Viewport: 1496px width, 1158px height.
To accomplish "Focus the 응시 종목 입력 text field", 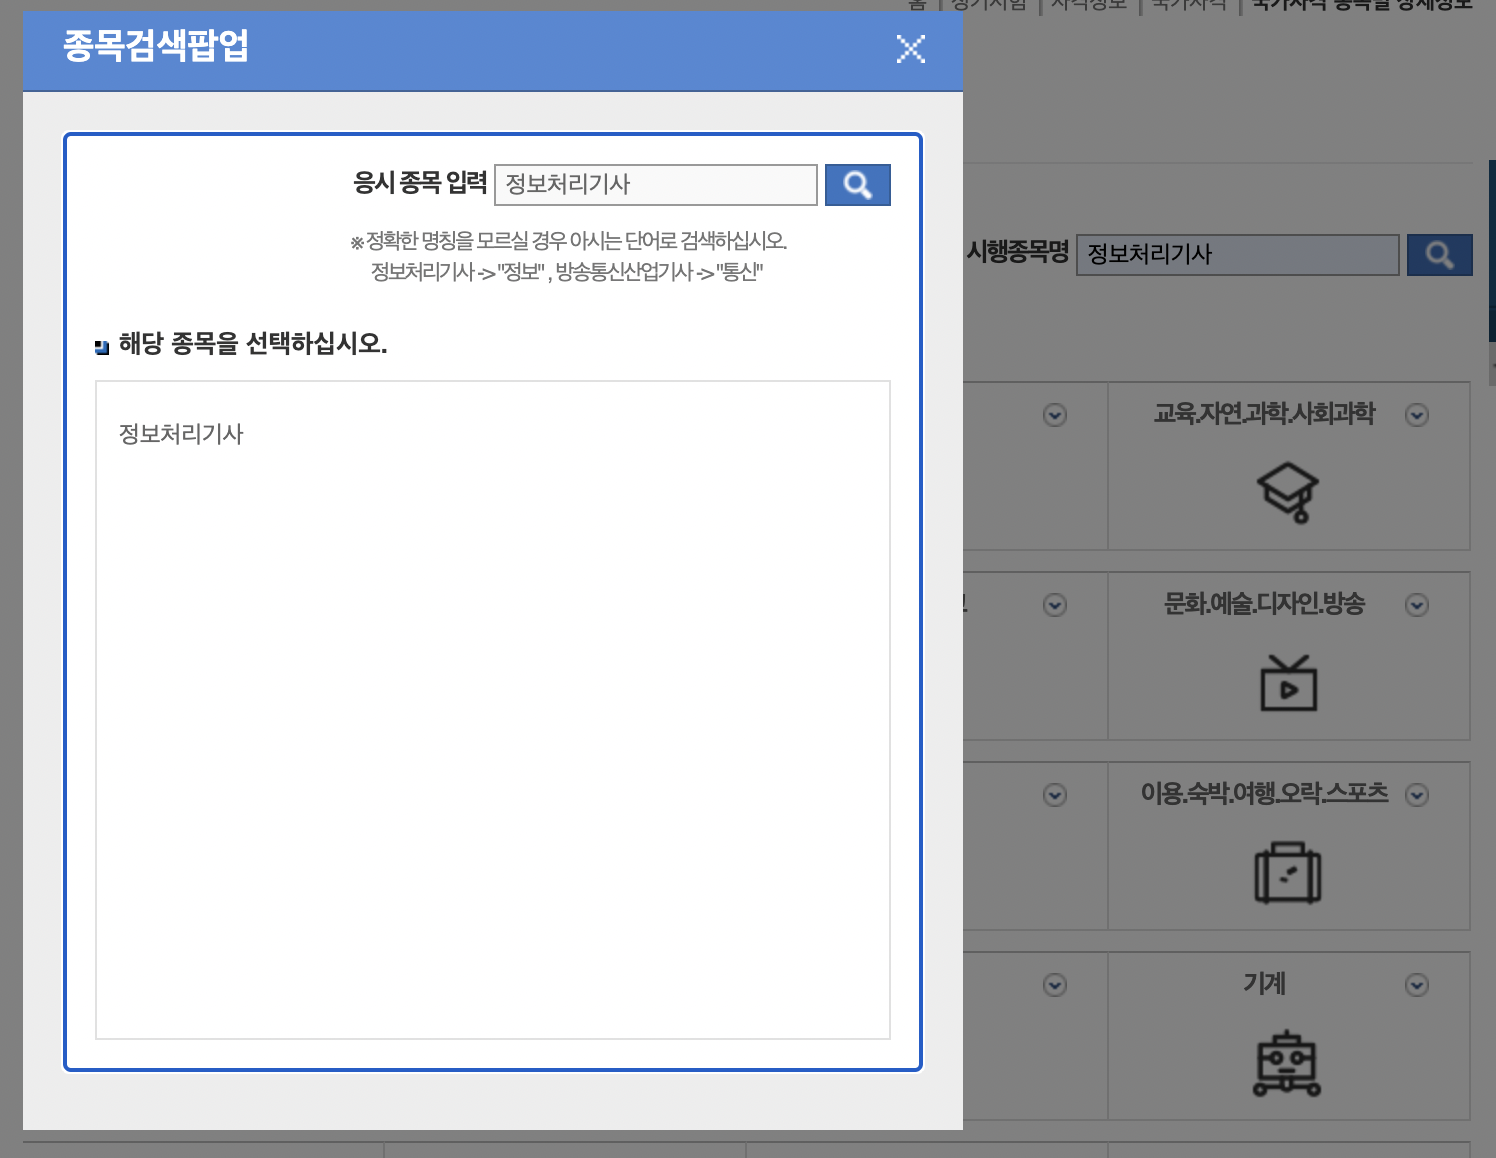I will coord(656,185).
